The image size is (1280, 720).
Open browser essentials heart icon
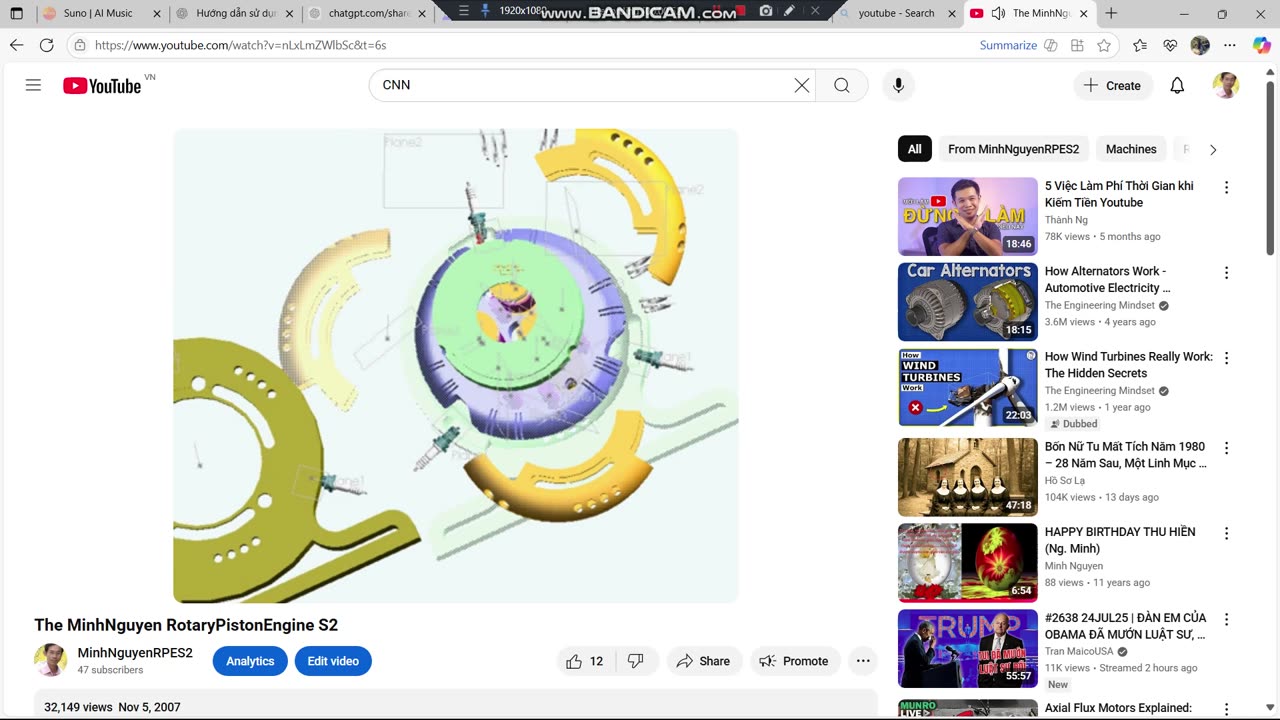[1170, 45]
